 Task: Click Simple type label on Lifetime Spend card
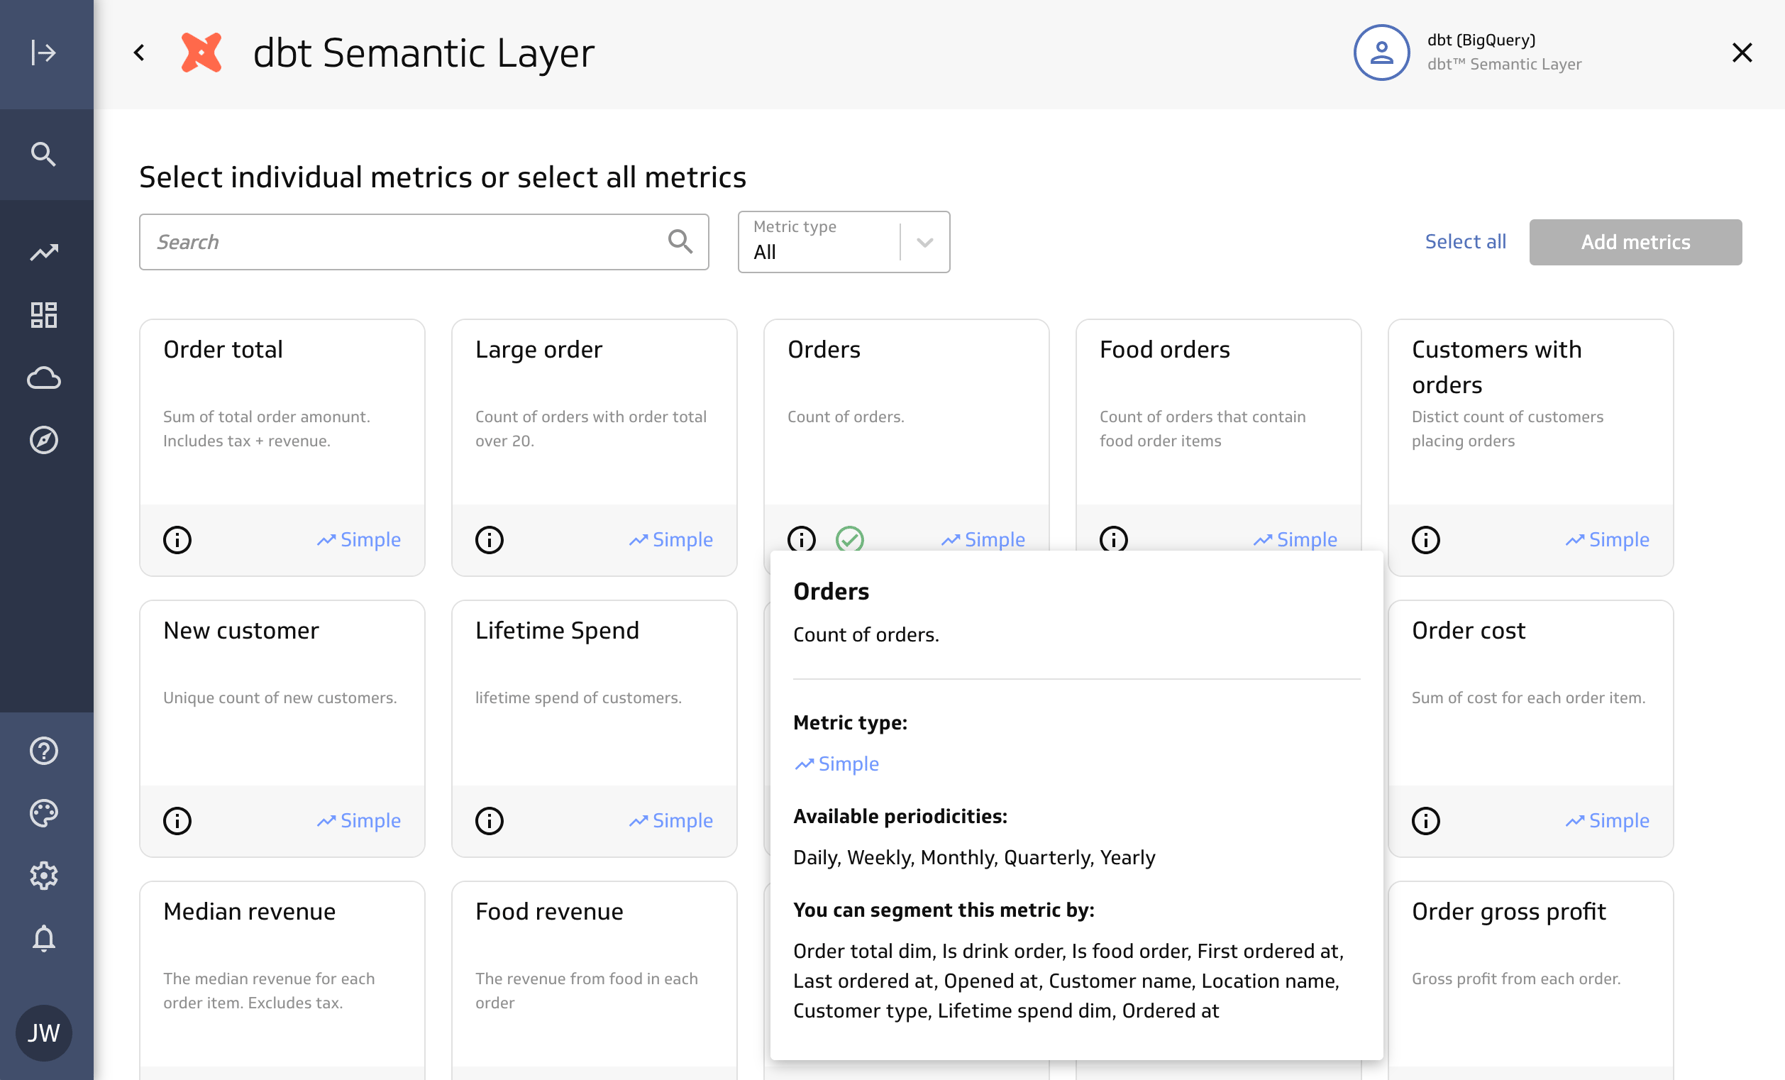671,821
